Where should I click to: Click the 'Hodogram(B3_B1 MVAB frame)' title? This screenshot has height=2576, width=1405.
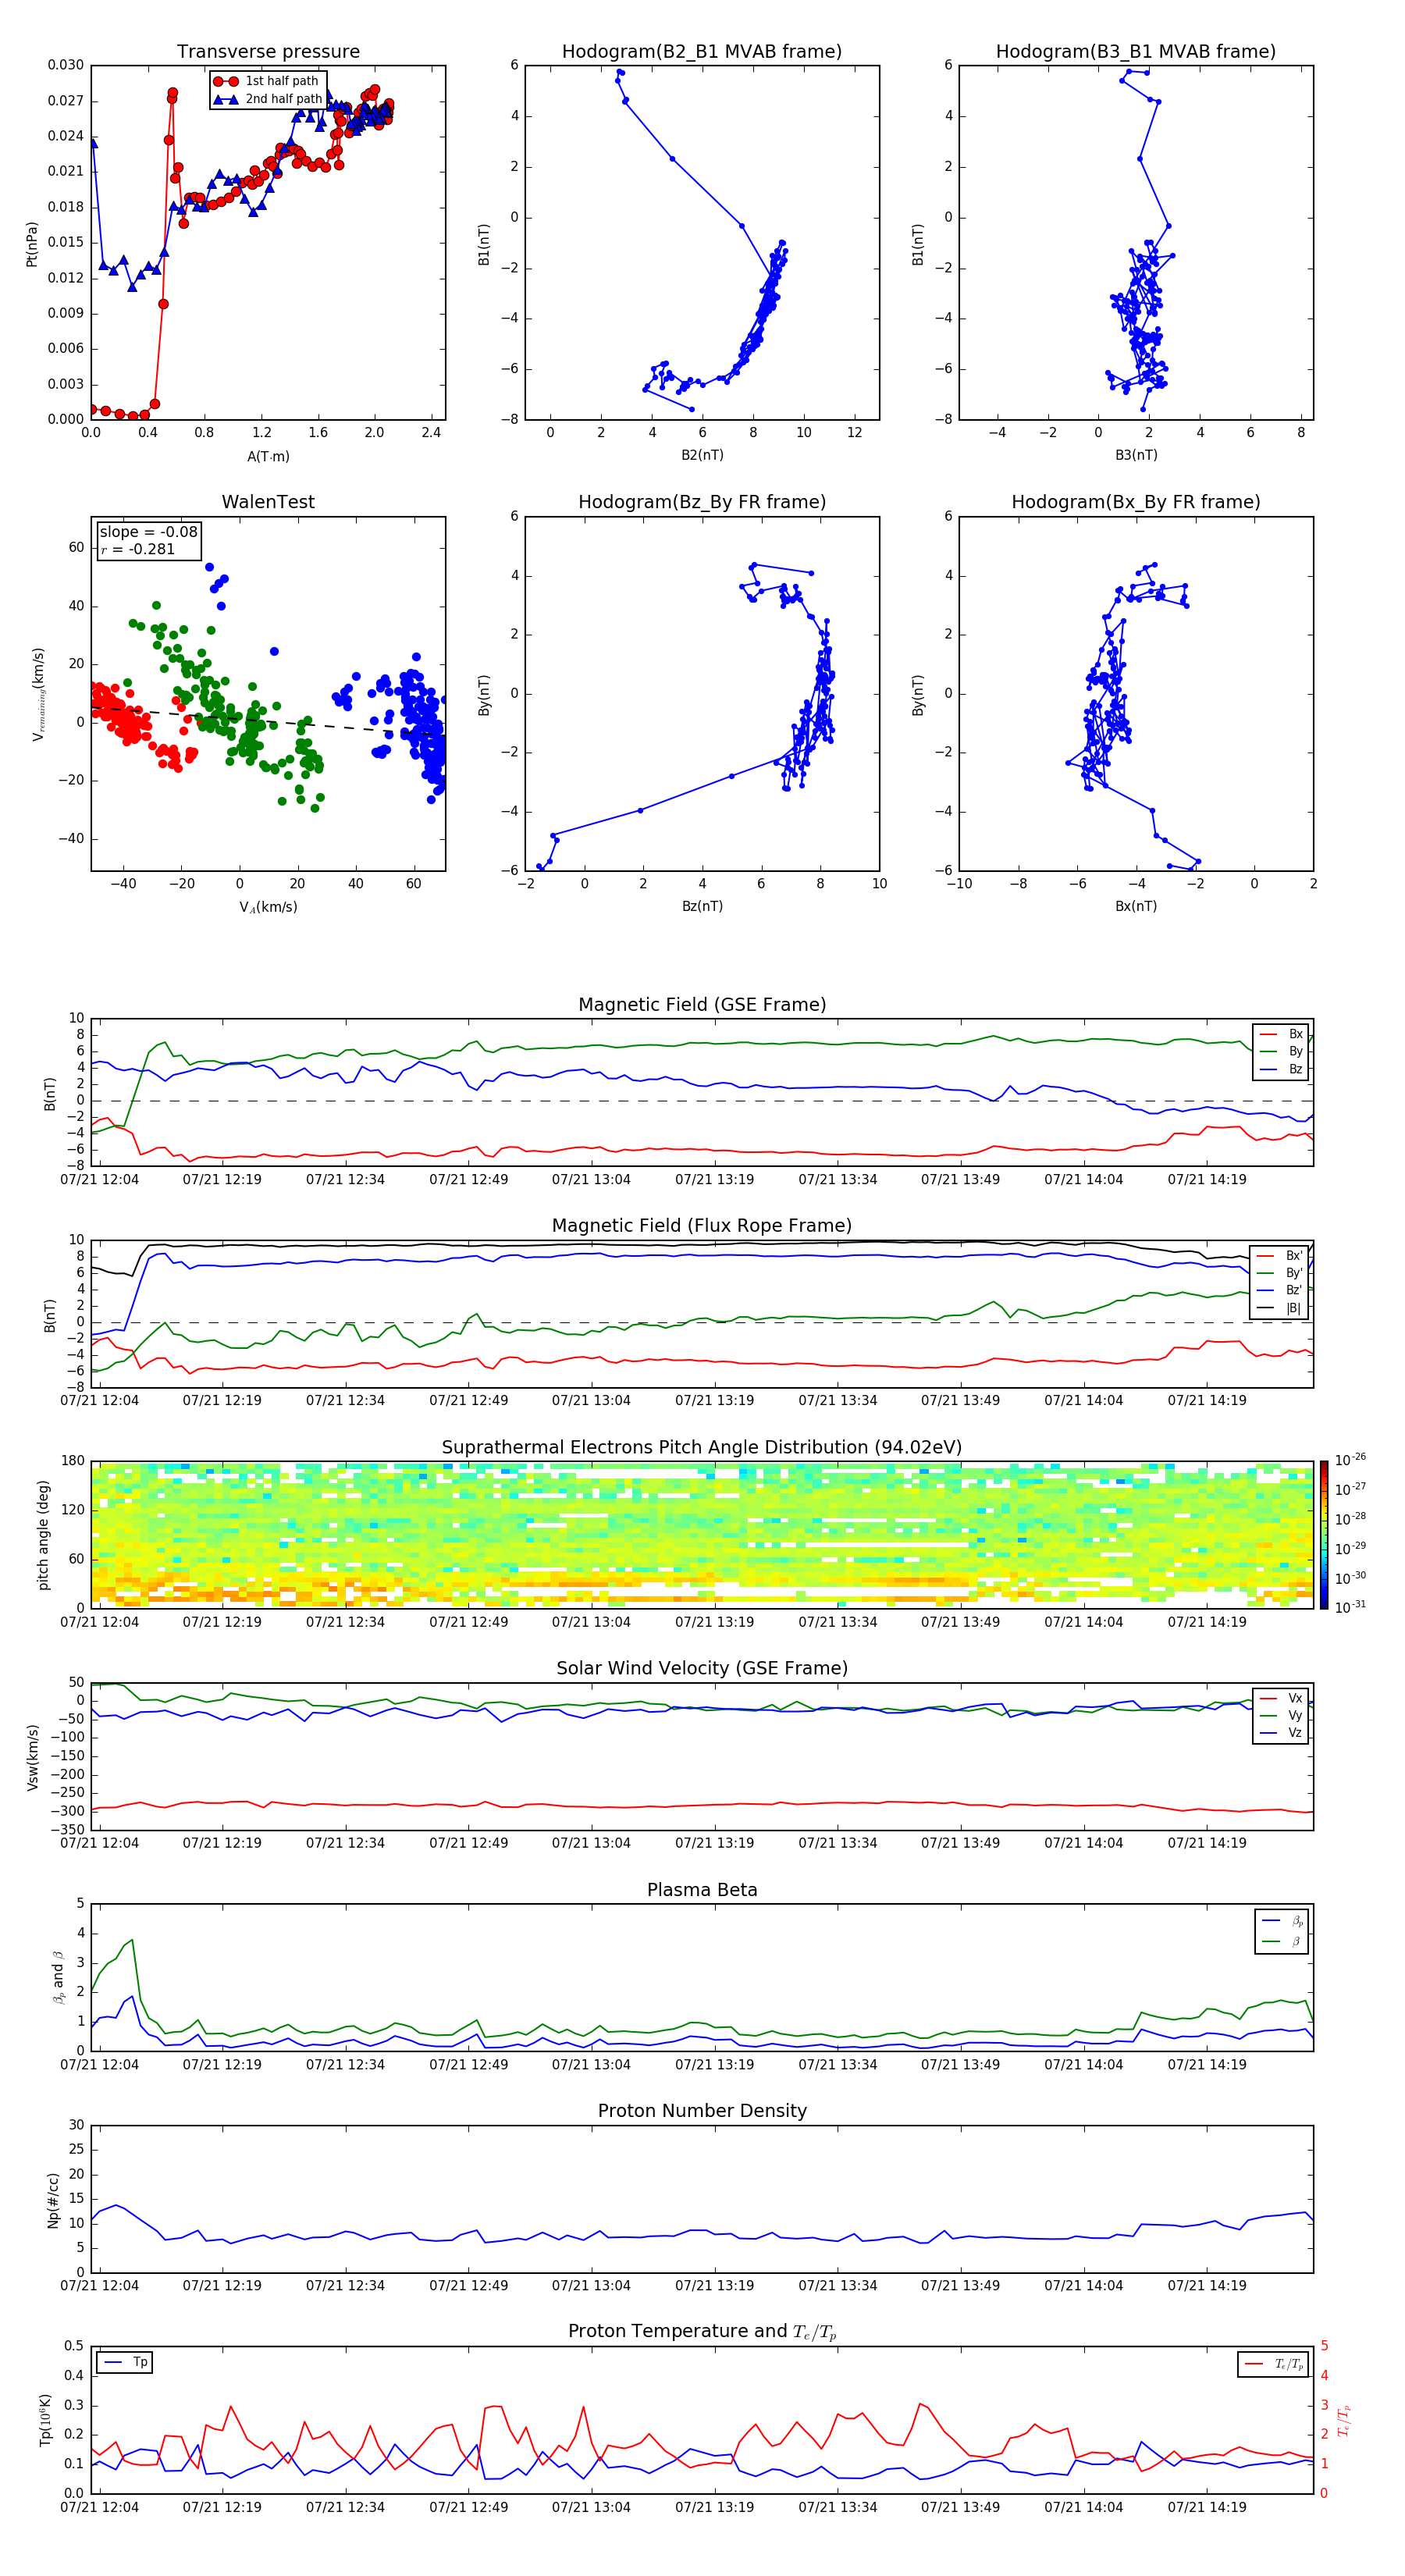(1136, 51)
